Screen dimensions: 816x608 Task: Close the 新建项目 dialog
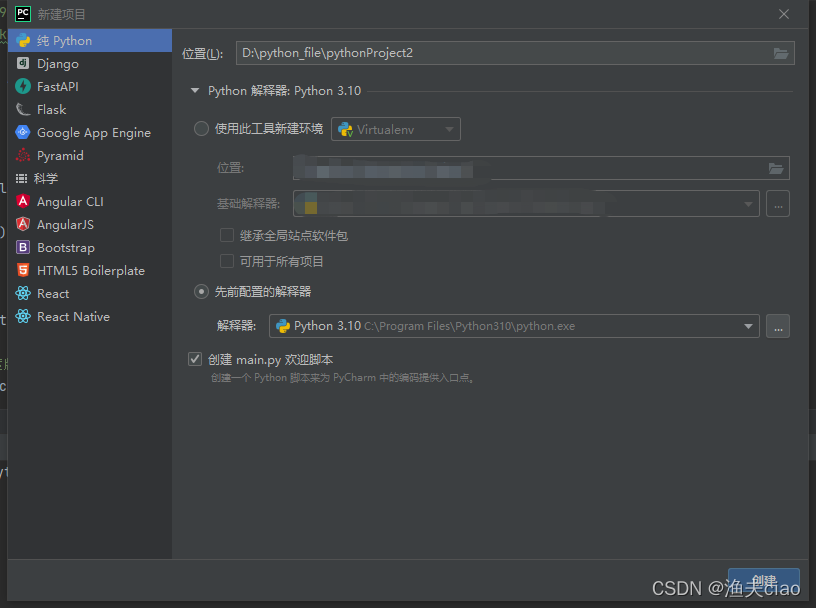[784, 14]
